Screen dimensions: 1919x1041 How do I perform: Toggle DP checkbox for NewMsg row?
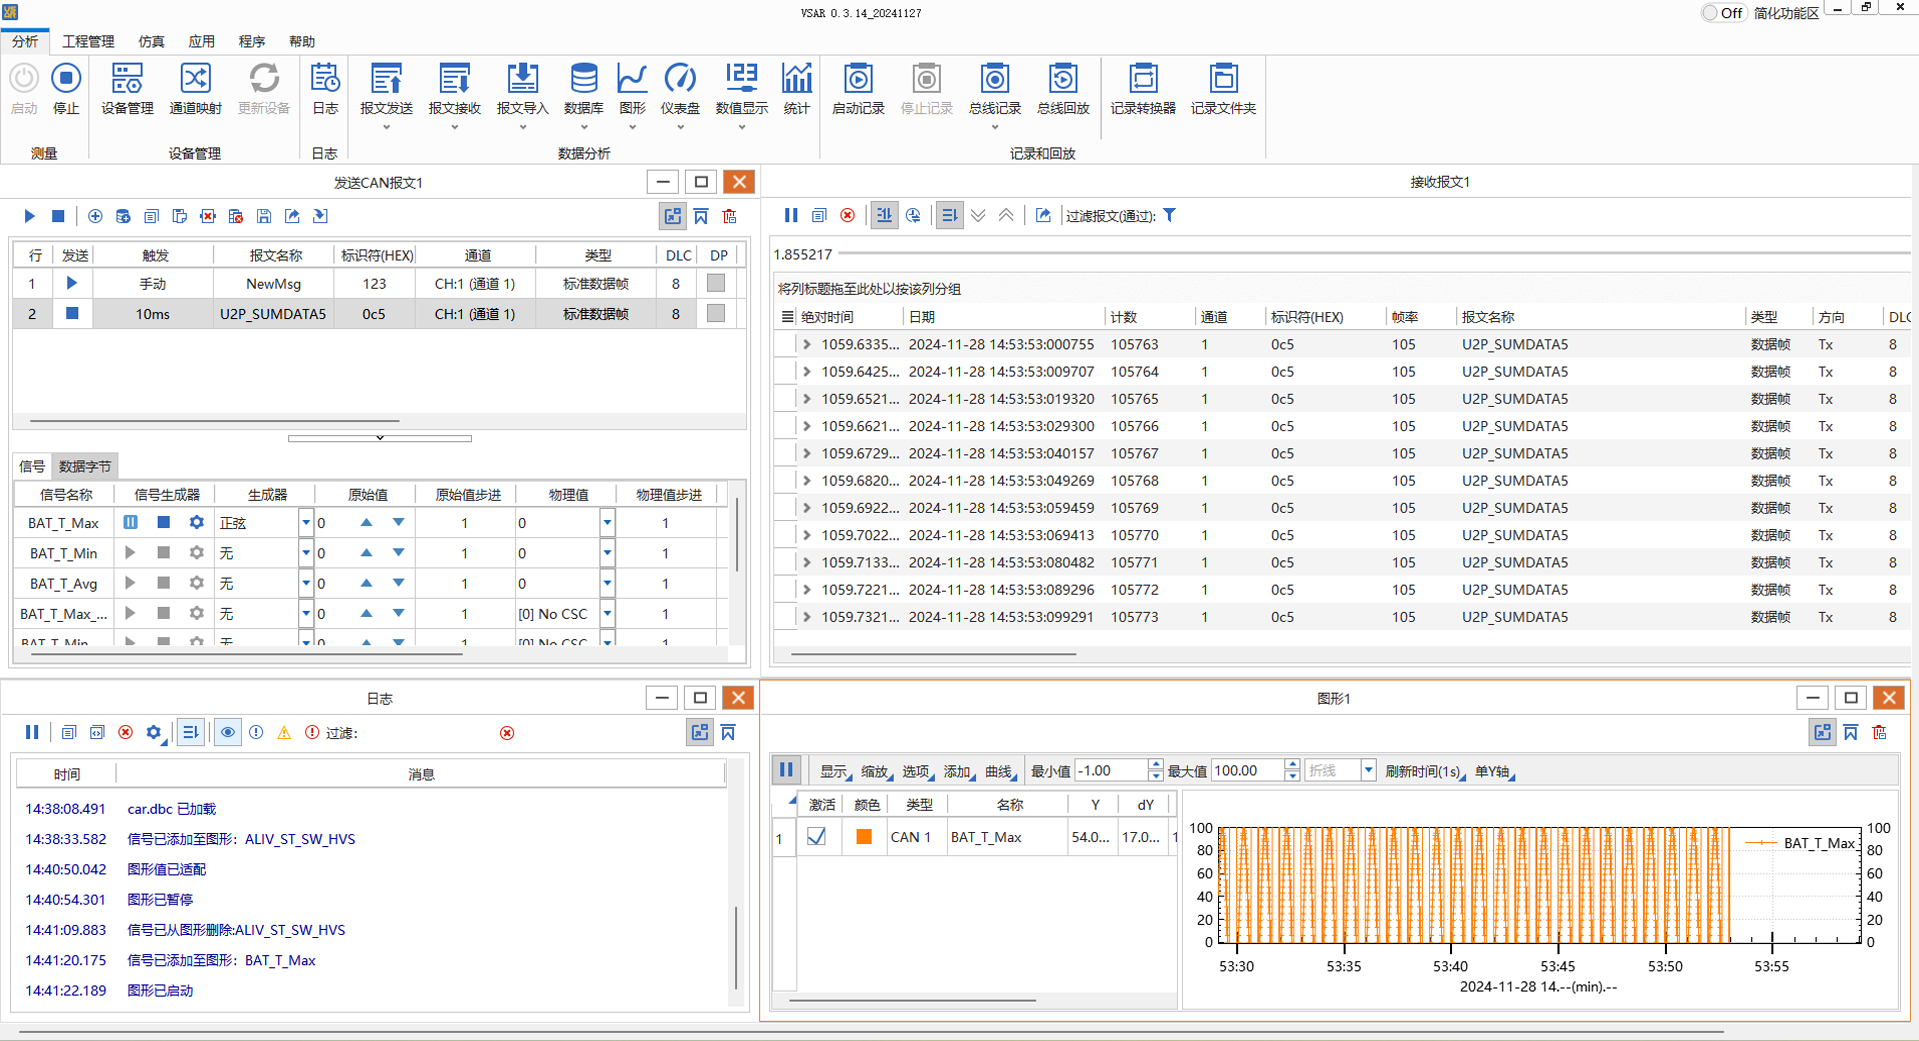(x=716, y=283)
